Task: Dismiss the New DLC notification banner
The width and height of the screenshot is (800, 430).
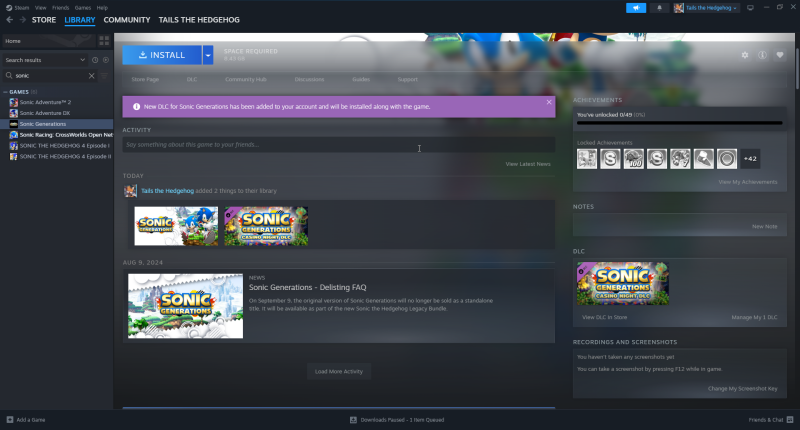Action: coord(549,102)
